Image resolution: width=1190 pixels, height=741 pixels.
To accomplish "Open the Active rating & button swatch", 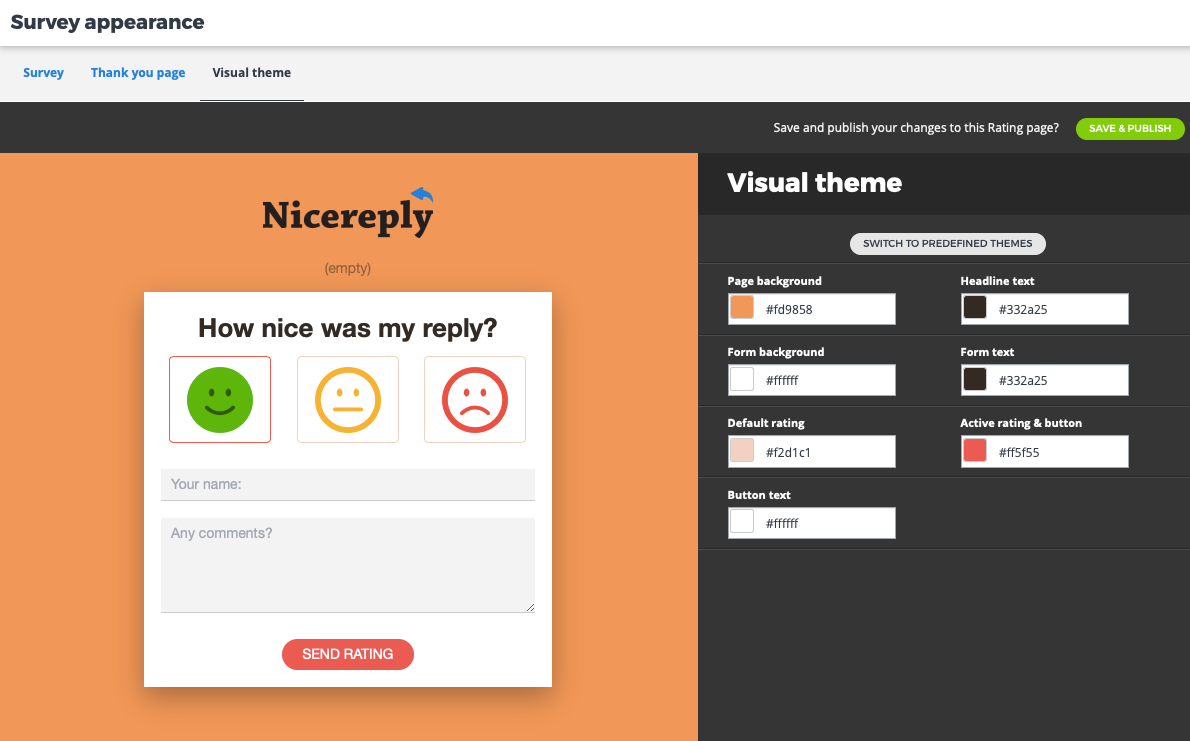I will click(x=975, y=450).
